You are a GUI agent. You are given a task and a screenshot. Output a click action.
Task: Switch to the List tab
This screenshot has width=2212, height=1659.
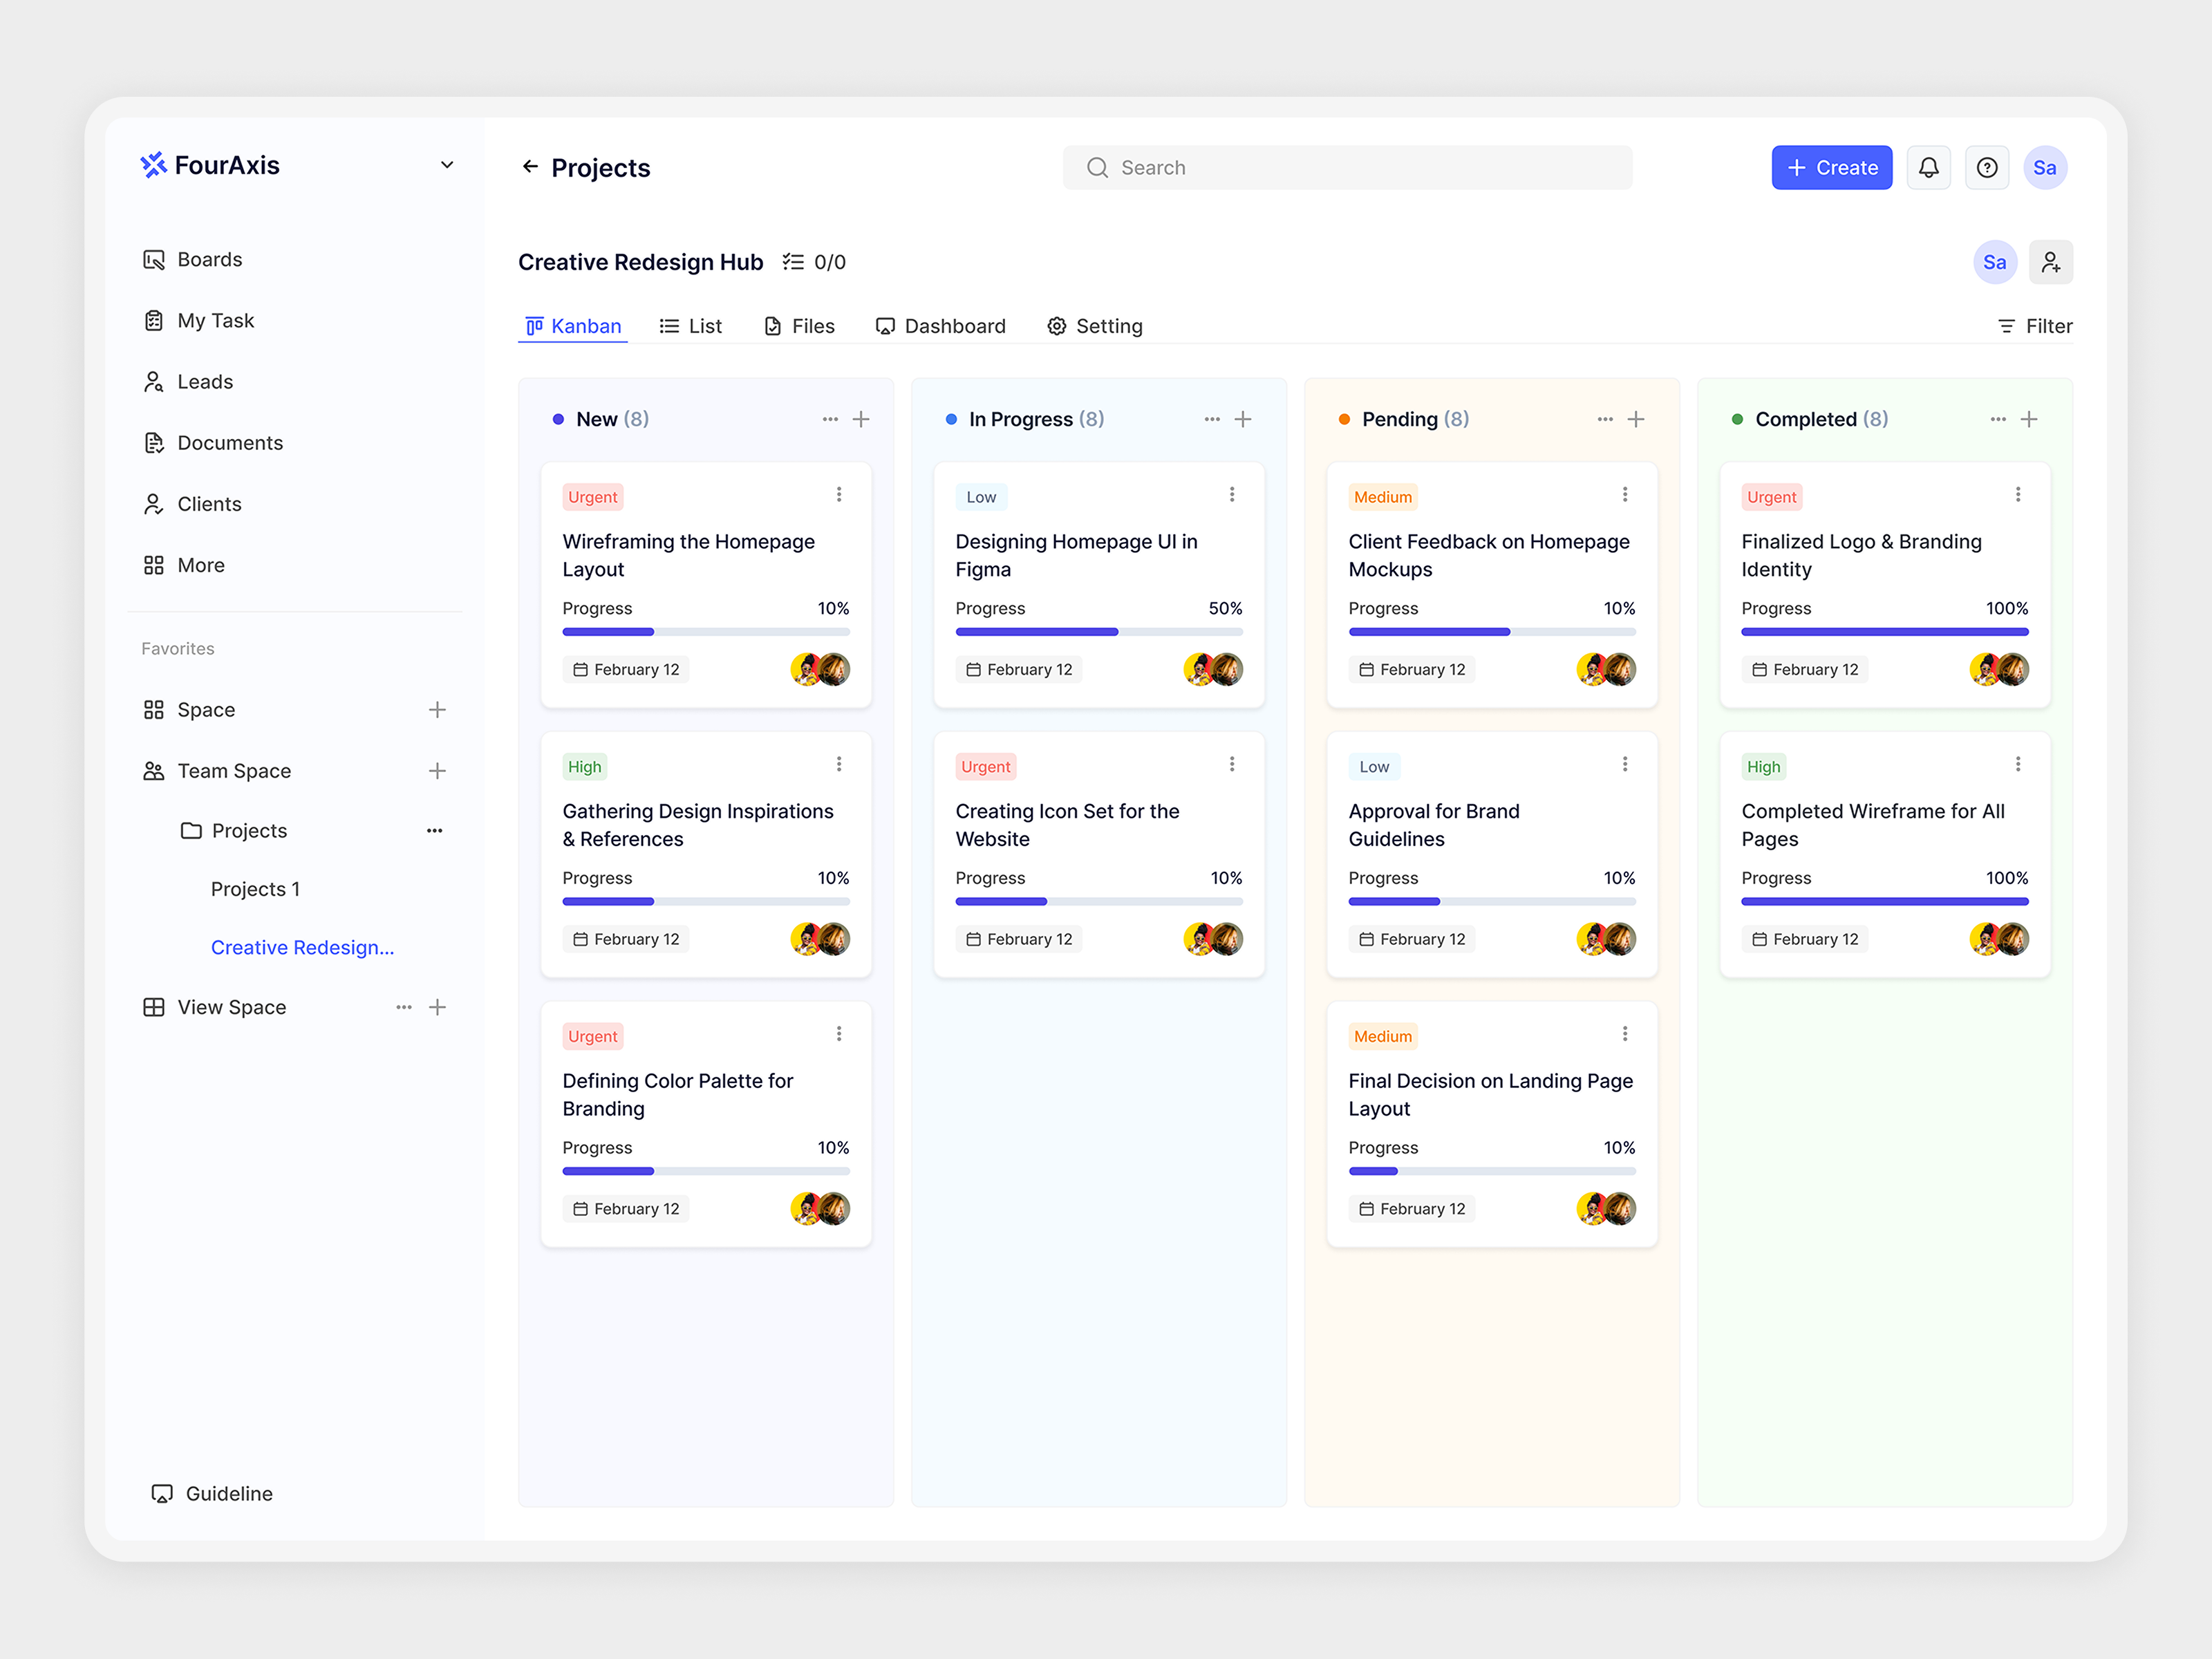coord(691,325)
